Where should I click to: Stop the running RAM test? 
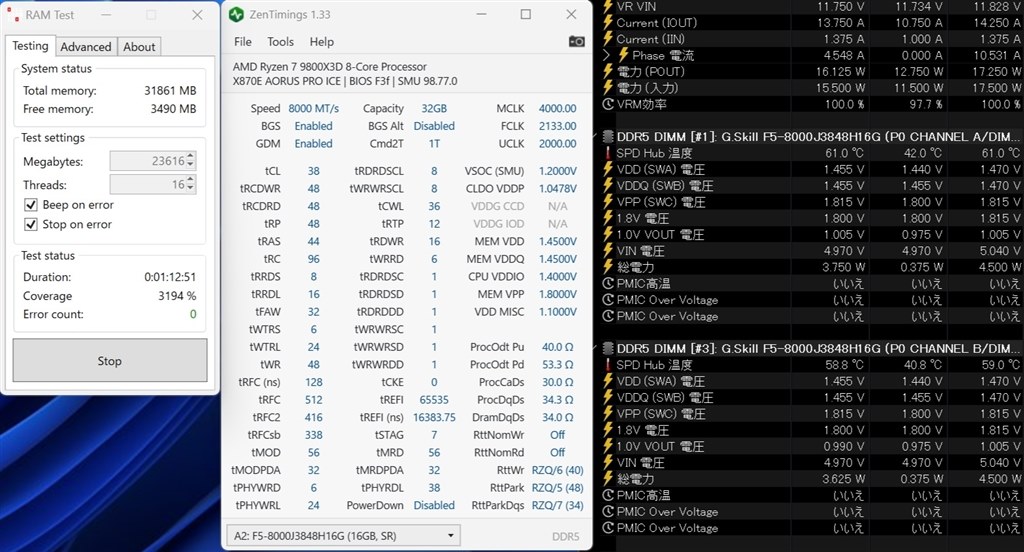click(x=110, y=361)
